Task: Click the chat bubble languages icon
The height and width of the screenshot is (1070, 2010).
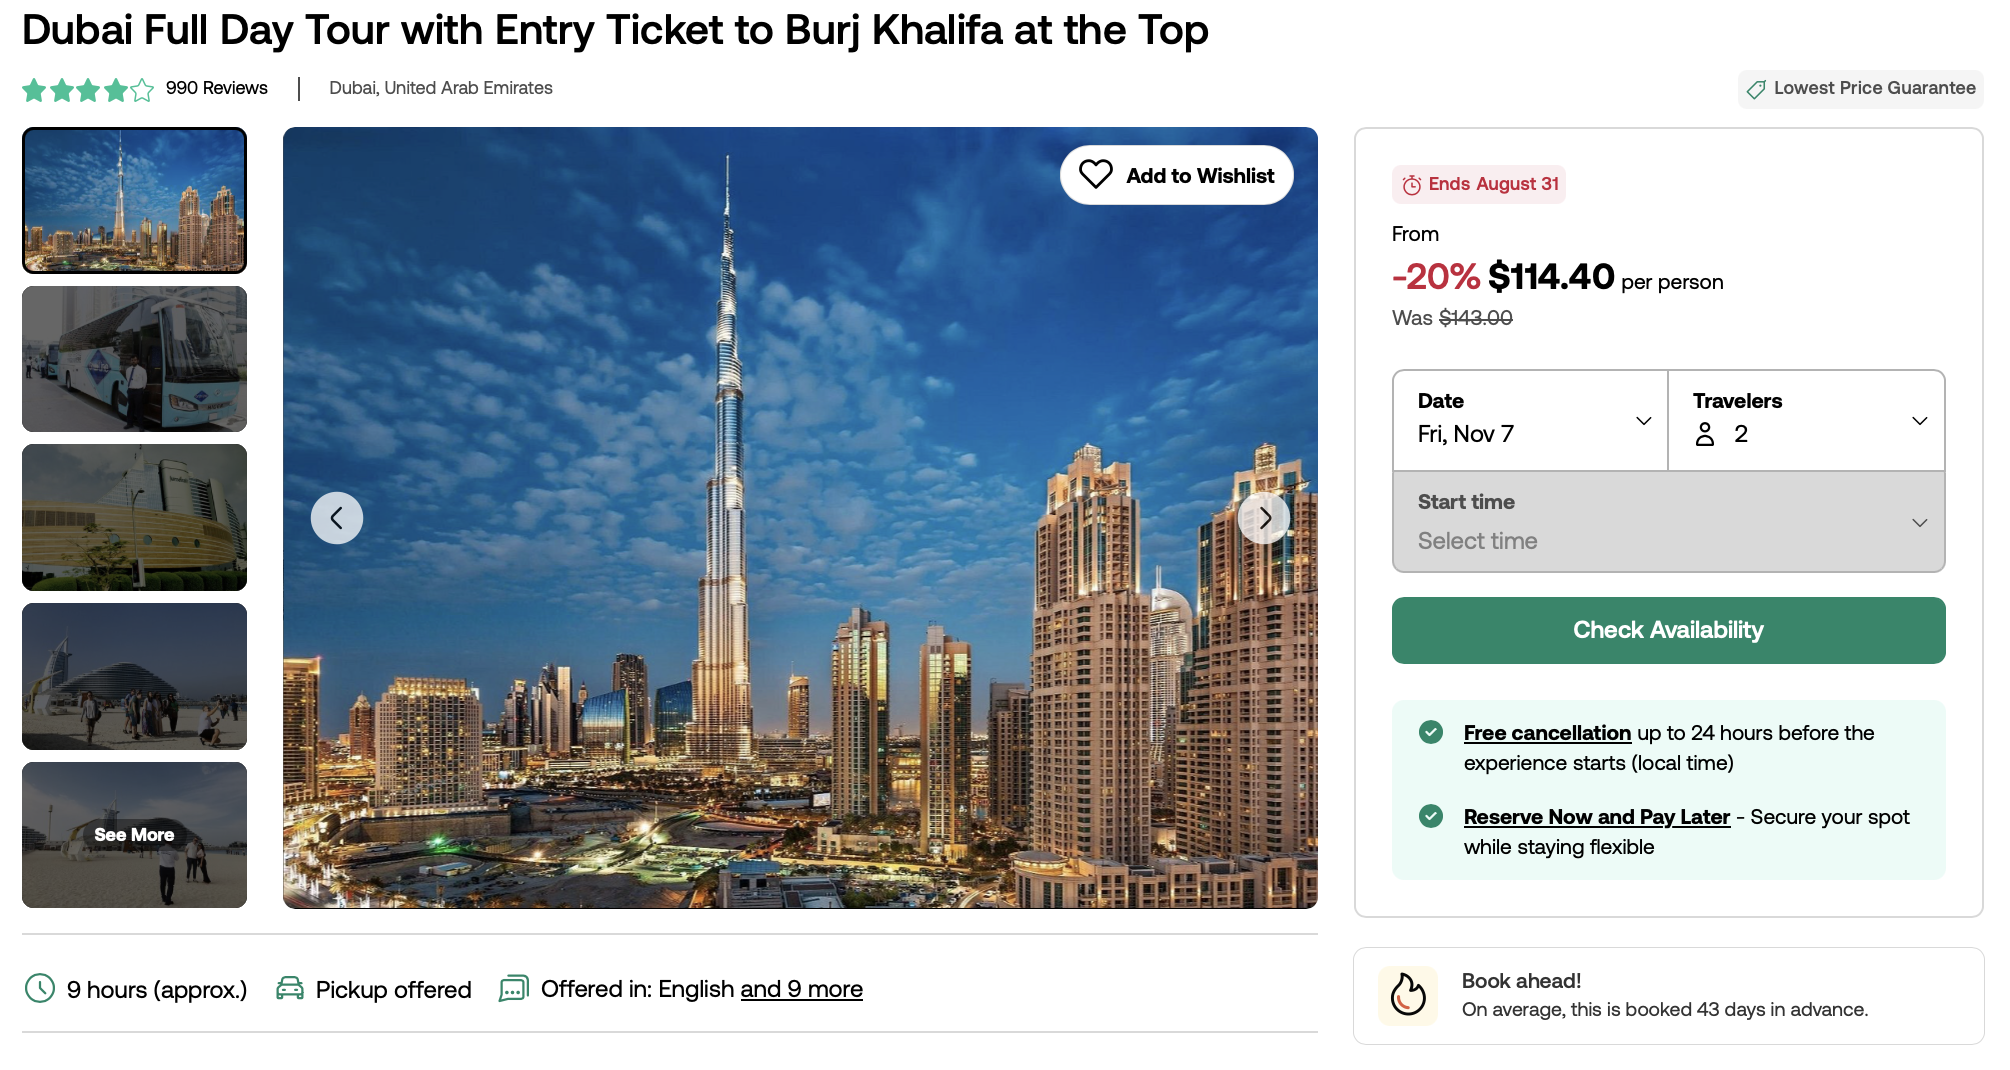Action: pos(514,989)
